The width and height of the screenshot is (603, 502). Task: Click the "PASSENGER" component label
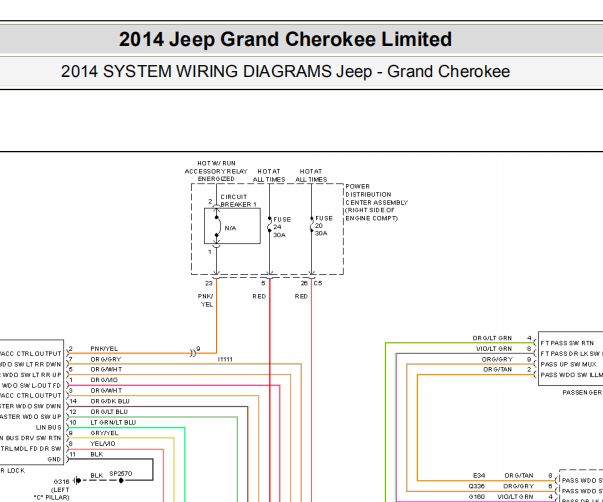(x=582, y=393)
